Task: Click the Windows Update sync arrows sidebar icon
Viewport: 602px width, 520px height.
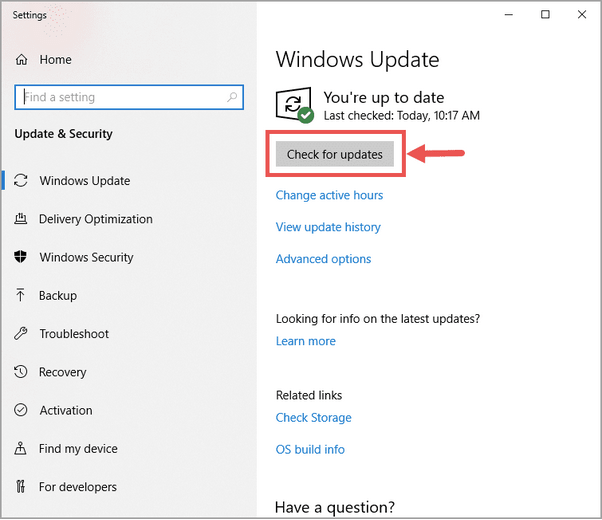Action: (x=21, y=181)
